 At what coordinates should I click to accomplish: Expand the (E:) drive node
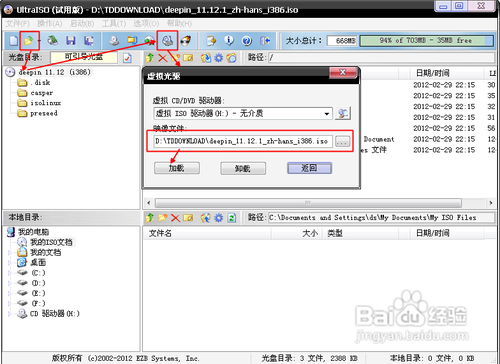pyautogui.click(x=9, y=293)
